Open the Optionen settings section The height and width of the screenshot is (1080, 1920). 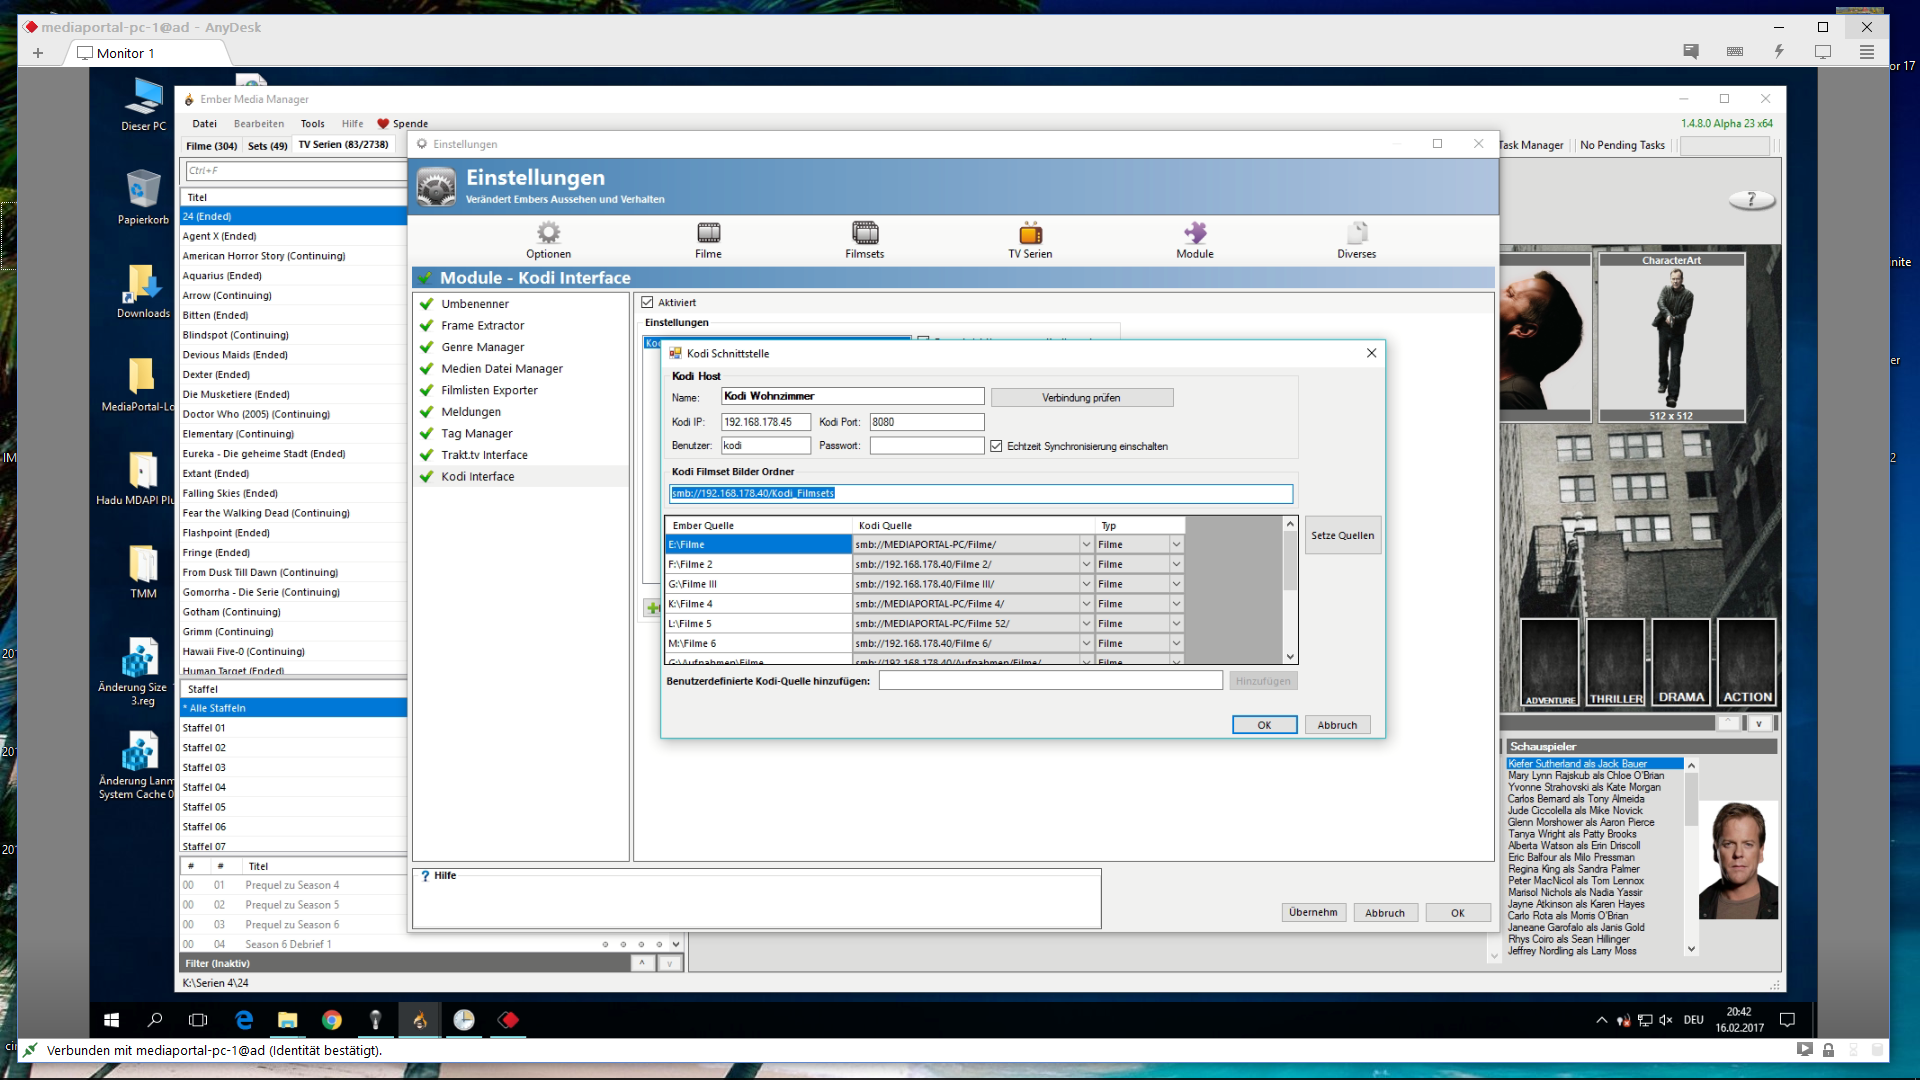pyautogui.click(x=548, y=240)
